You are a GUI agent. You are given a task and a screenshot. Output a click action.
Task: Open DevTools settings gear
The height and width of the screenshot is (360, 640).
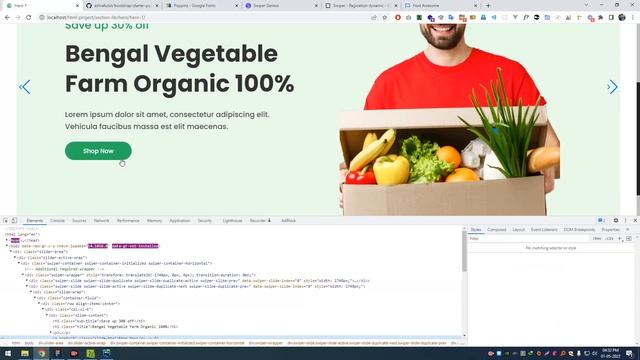(616, 220)
